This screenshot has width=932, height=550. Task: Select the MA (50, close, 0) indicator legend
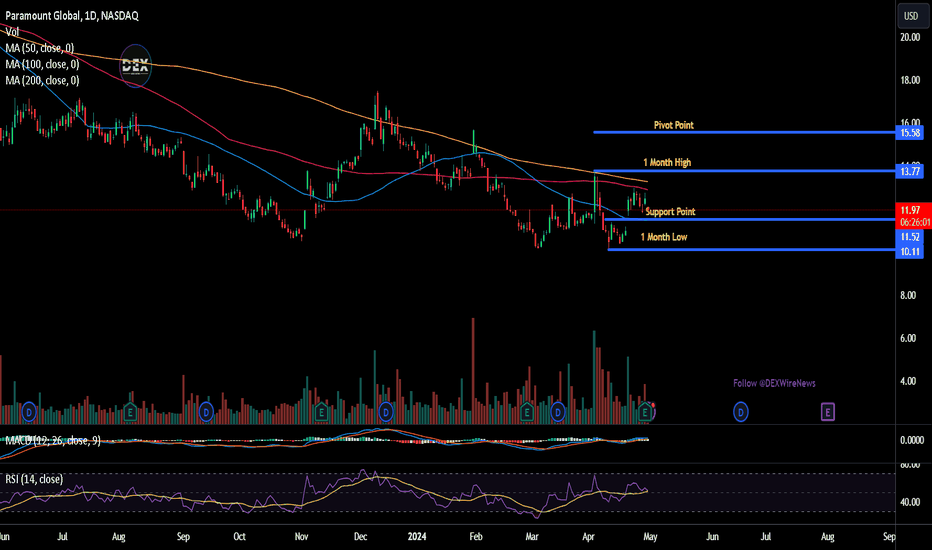(40, 48)
